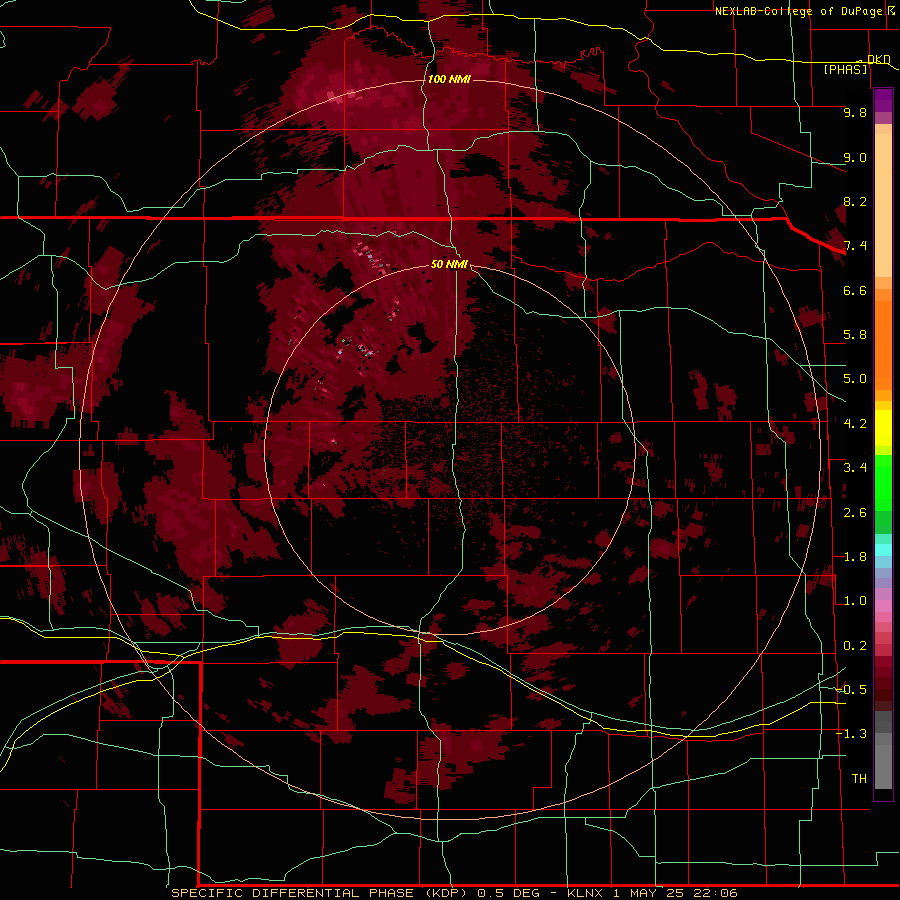Viewport: 900px width, 900px height.
Task: Click the 1.0 value on the color scale
Action: 855,601
